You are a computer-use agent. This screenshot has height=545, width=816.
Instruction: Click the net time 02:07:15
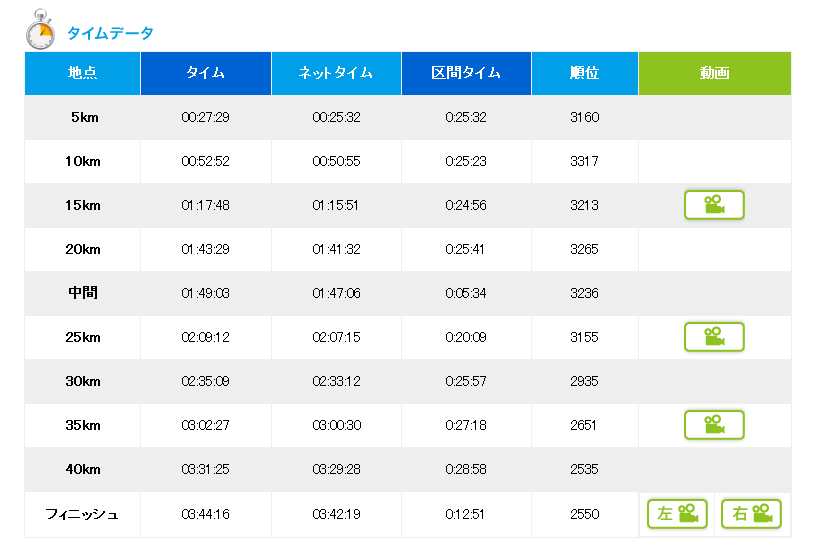click(336, 337)
